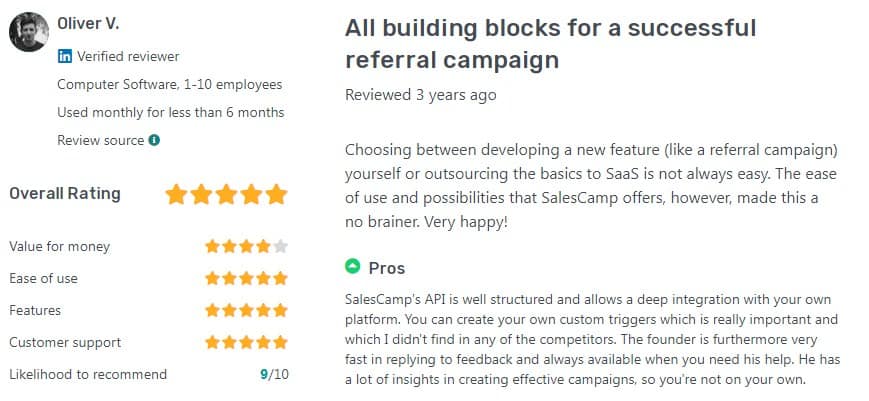Click the reviewer name Oliver V.
Image resolution: width=869 pixels, height=401 pixels.
point(89,22)
